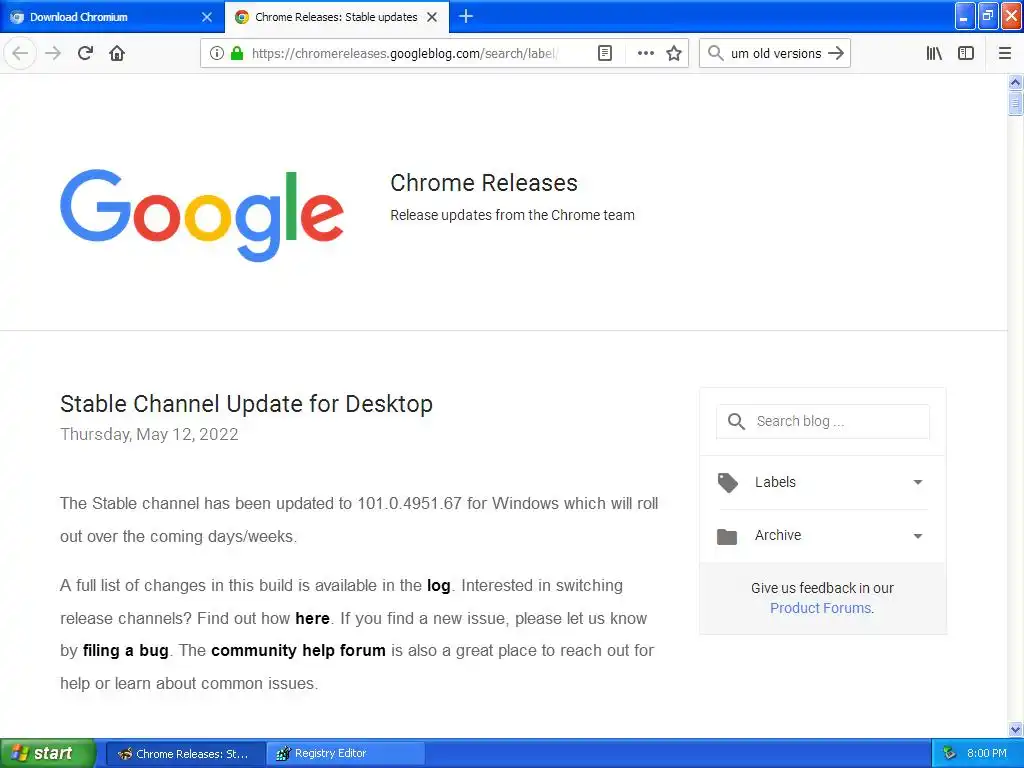Click 'Release updates from the Chrome team' subtitle

point(512,215)
